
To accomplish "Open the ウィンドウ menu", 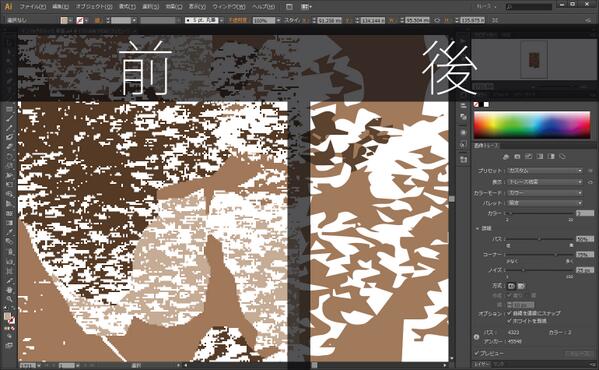I will tap(229, 6).
